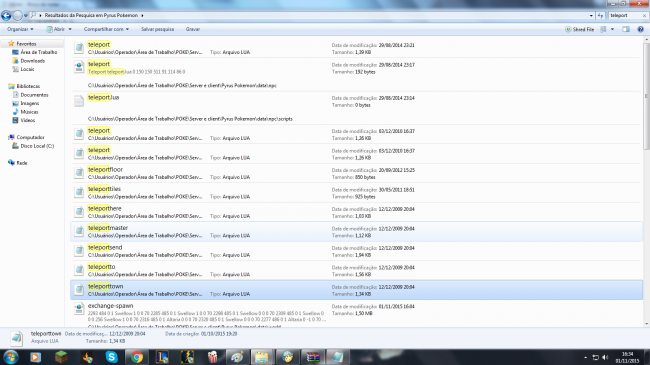Select the teleport result dated 02/12/2010
This screenshot has height=365, width=650.
point(356,134)
